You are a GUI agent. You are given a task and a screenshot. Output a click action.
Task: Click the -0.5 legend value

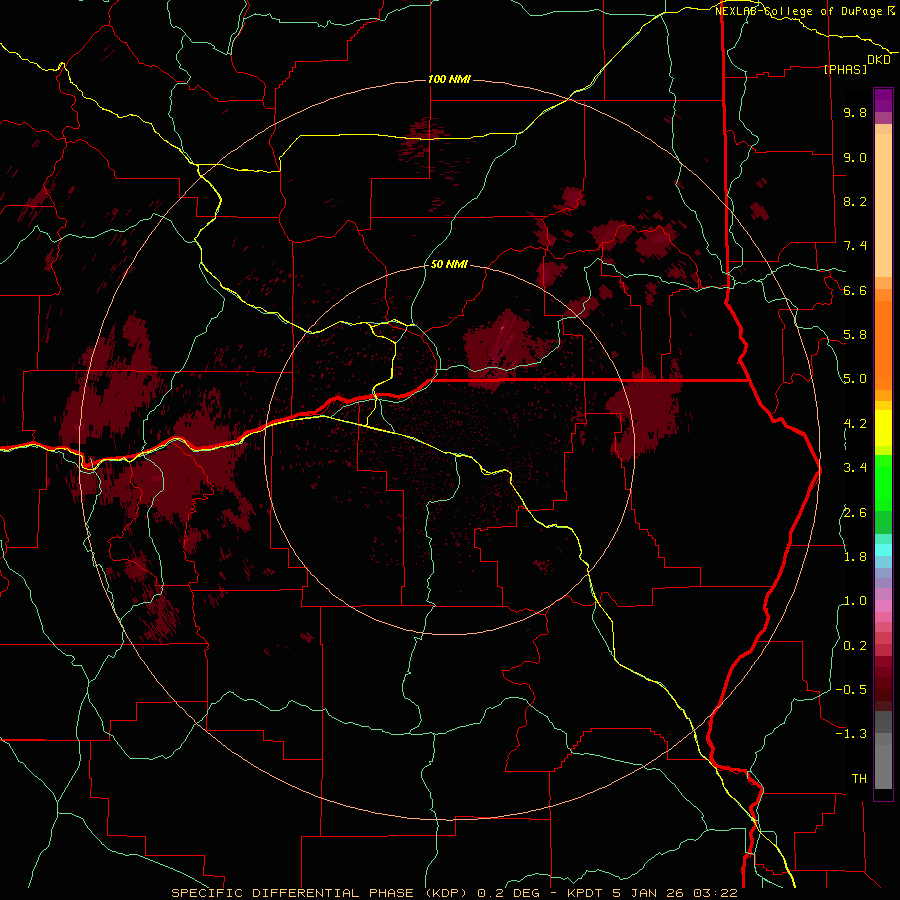click(x=851, y=690)
